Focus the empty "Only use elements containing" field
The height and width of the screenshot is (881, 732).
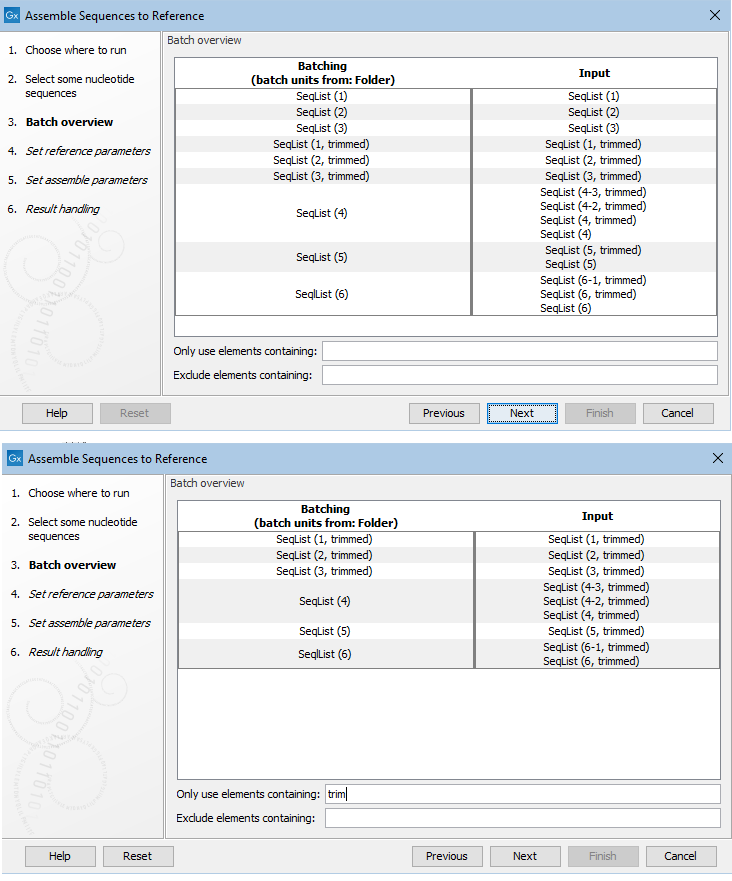click(519, 351)
